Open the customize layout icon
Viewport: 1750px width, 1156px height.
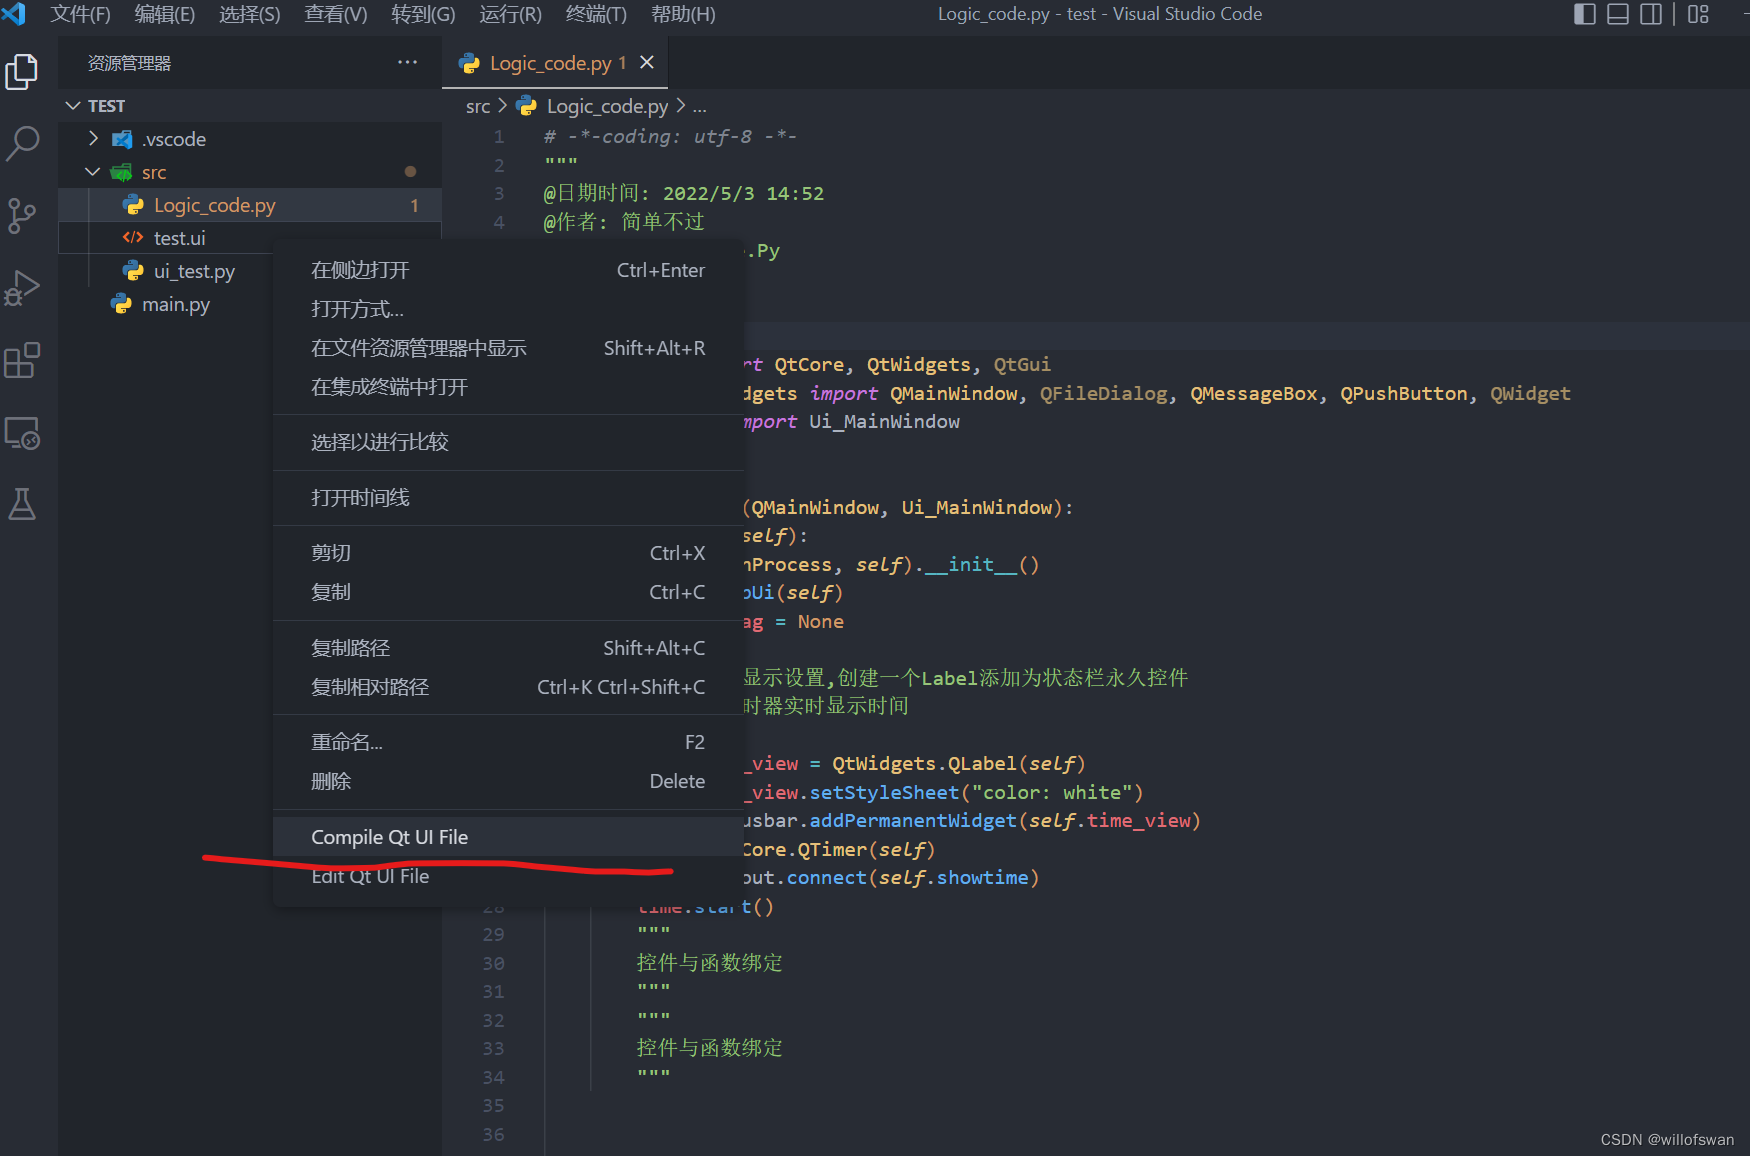[1698, 14]
